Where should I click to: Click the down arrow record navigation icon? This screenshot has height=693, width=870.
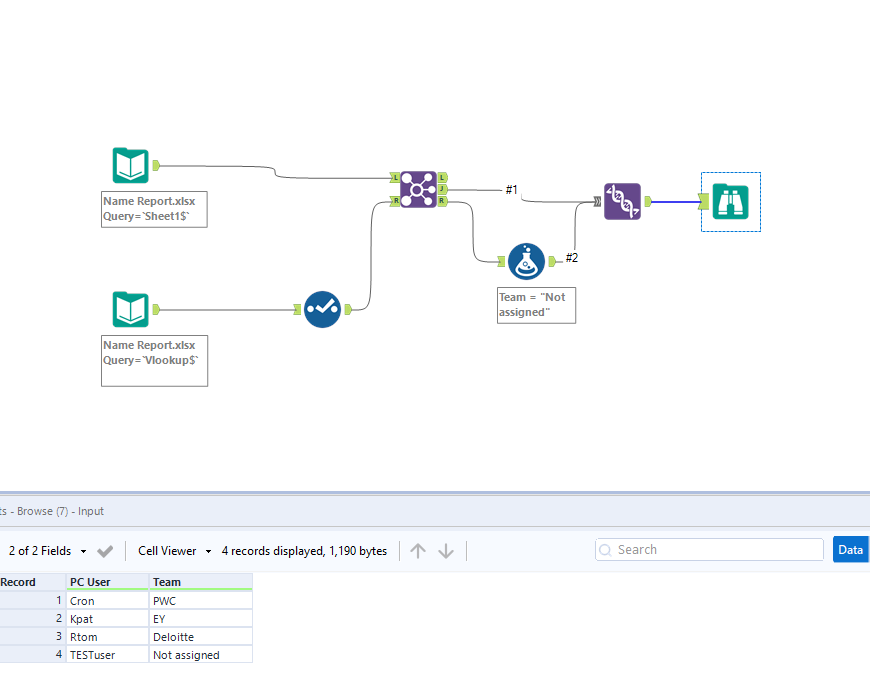click(x=445, y=550)
